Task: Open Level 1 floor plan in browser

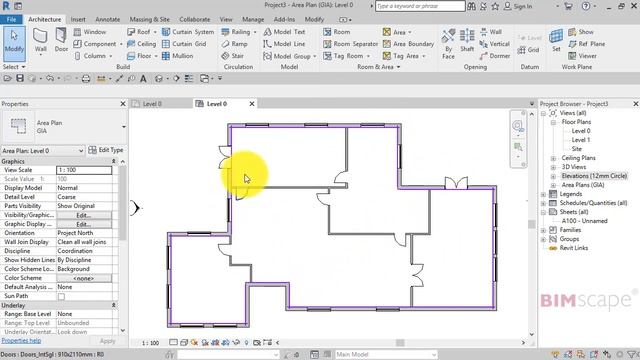Action: click(x=580, y=140)
